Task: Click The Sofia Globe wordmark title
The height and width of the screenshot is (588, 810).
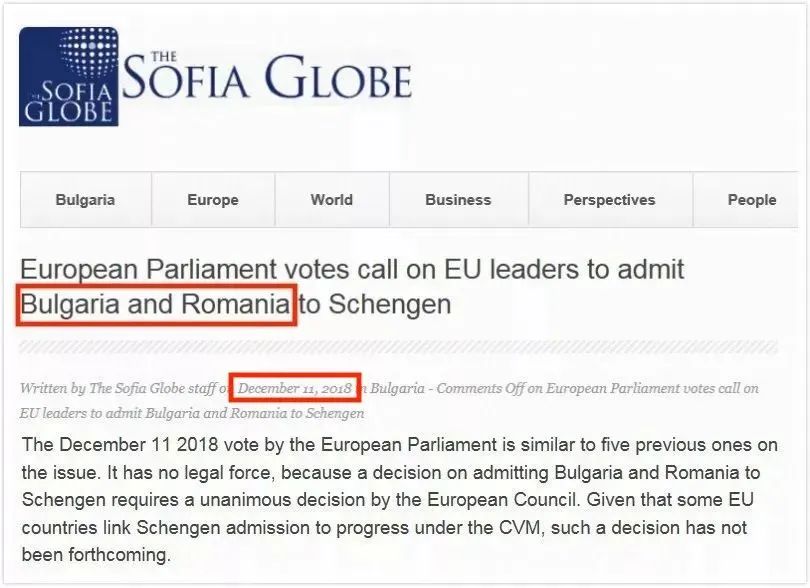Action: click(x=267, y=79)
